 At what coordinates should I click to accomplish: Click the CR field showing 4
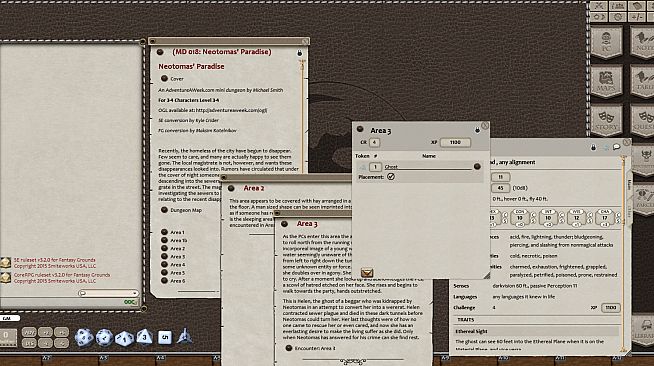click(374, 142)
